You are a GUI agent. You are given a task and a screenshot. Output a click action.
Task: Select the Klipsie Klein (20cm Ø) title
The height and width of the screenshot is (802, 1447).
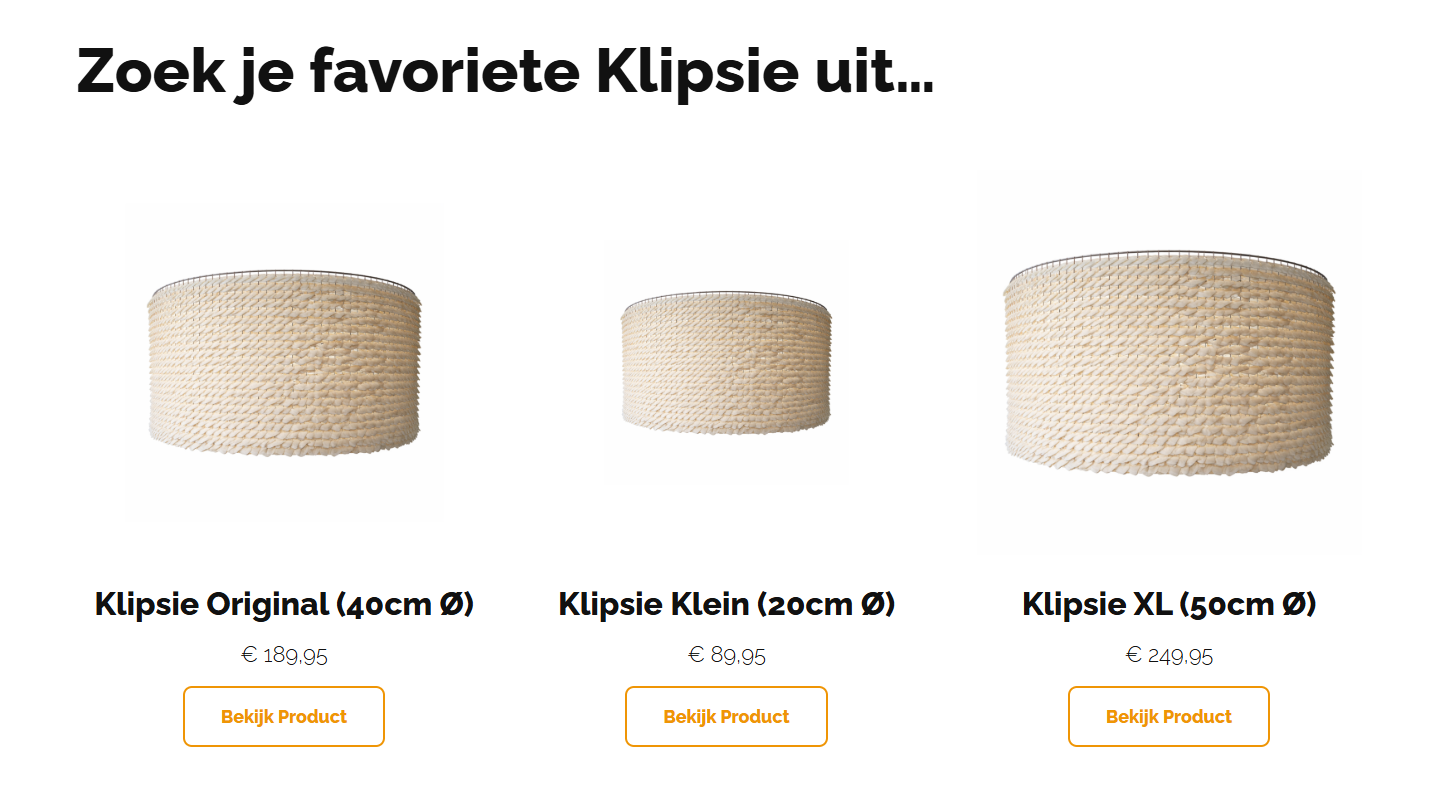(726, 605)
